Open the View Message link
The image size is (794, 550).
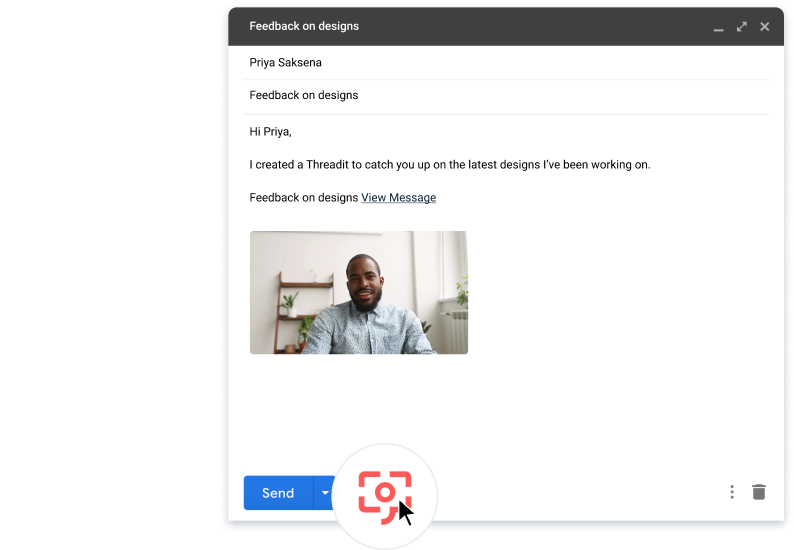pos(399,198)
